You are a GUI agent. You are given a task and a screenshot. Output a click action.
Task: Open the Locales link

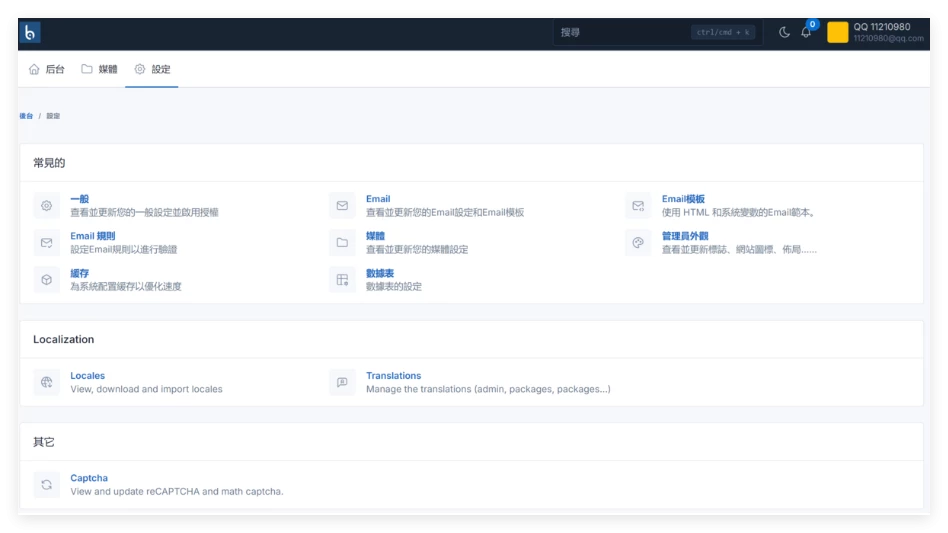[87, 376]
